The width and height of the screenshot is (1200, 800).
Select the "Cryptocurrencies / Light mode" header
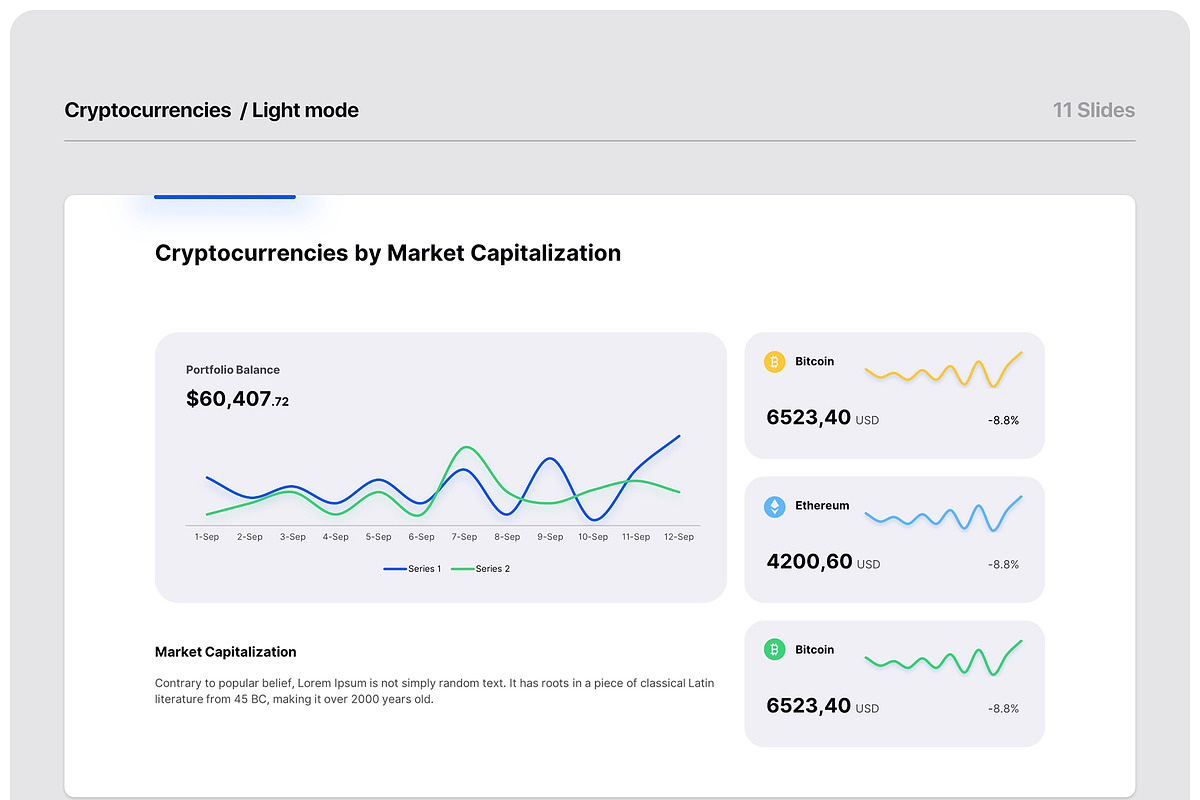[x=211, y=110]
